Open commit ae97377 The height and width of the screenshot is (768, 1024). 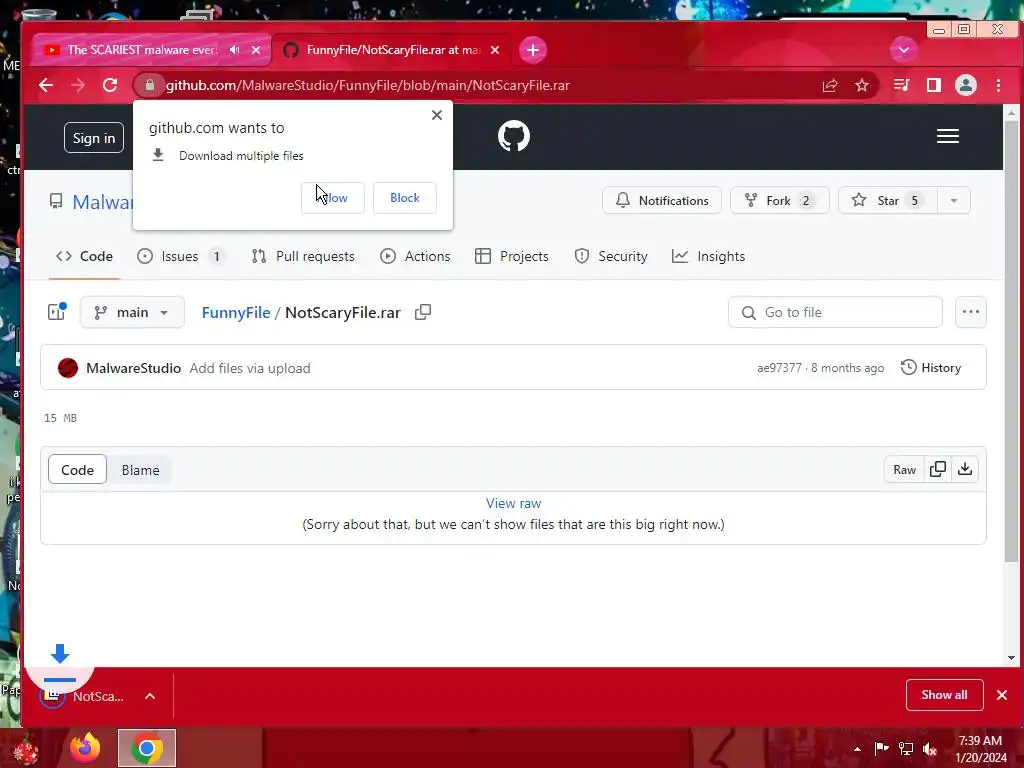779,368
